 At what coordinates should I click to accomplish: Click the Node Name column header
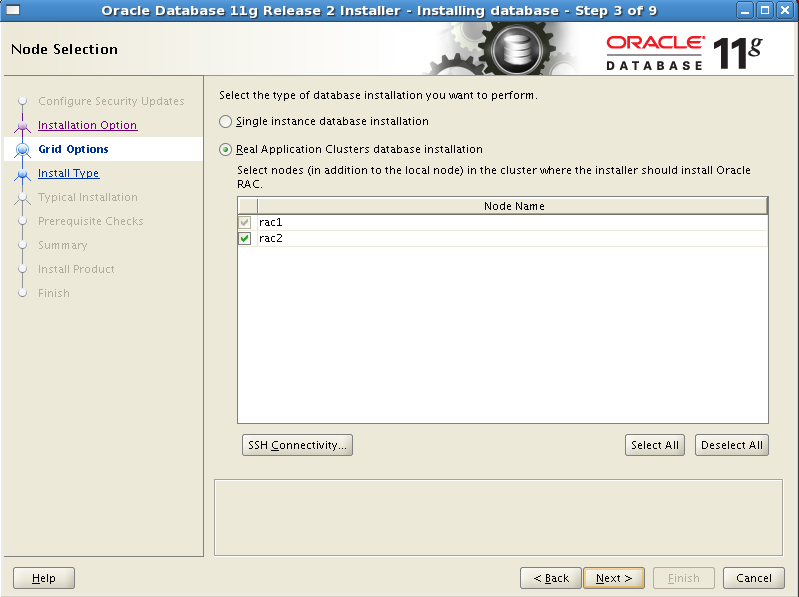point(513,206)
